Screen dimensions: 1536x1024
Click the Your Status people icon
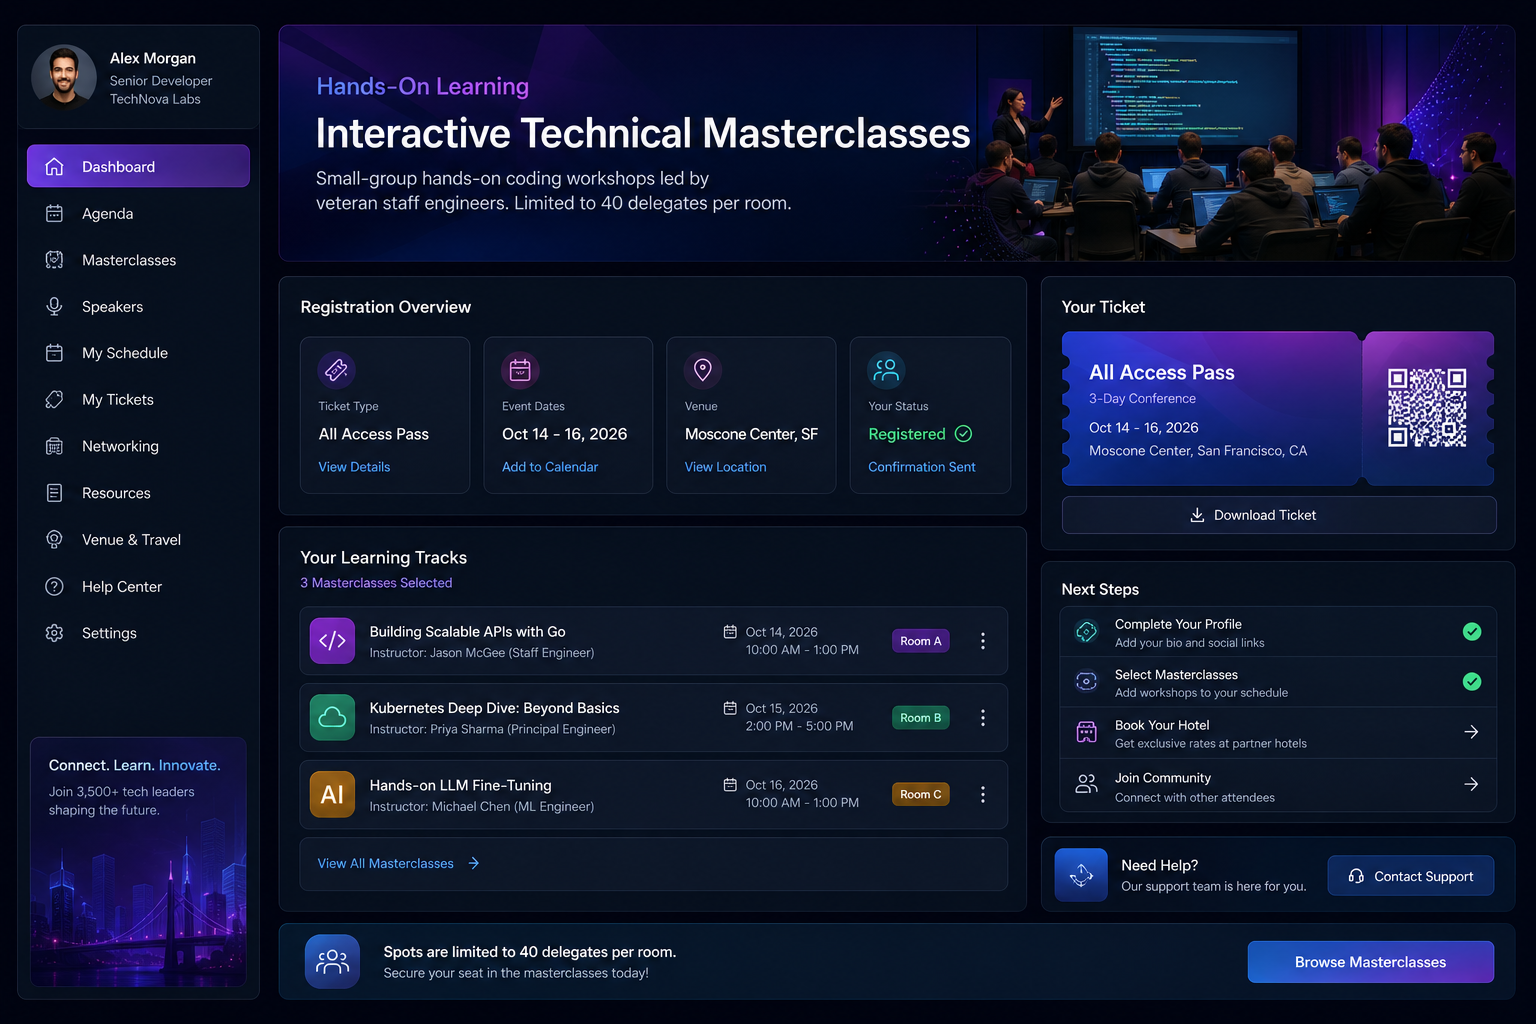886,370
